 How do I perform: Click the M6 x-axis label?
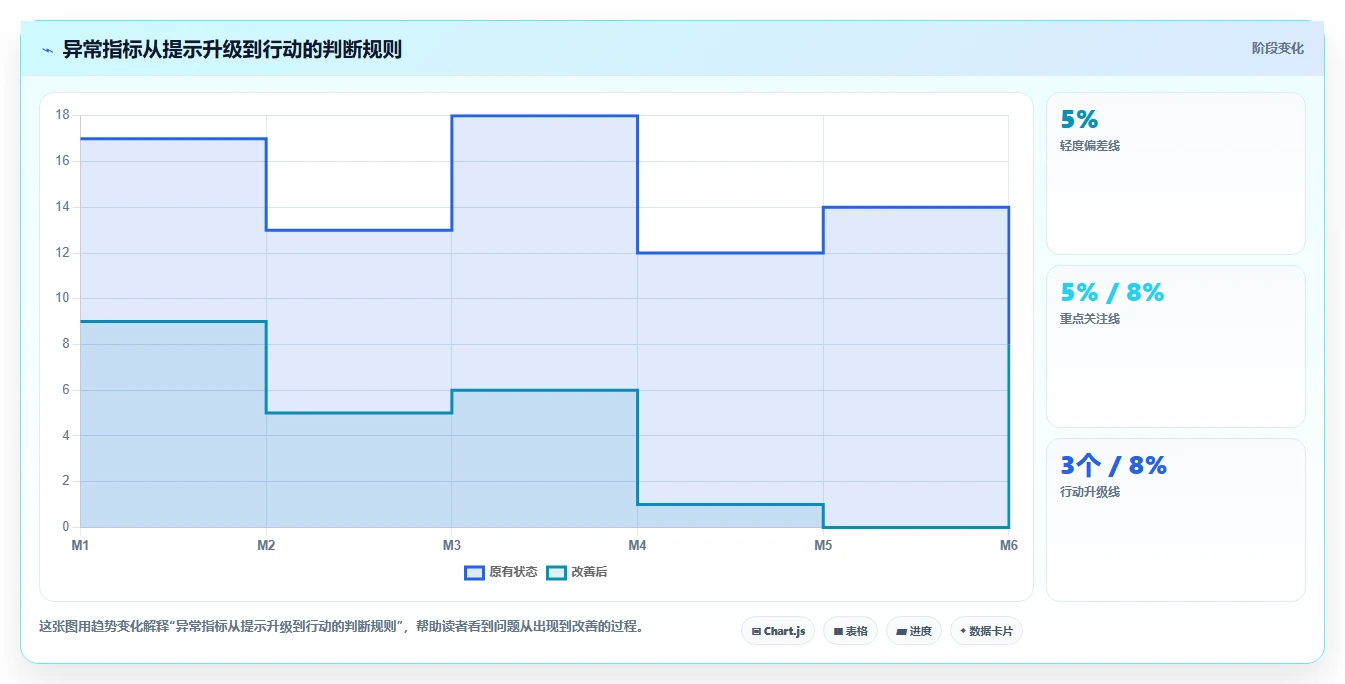pyautogui.click(x=1008, y=545)
